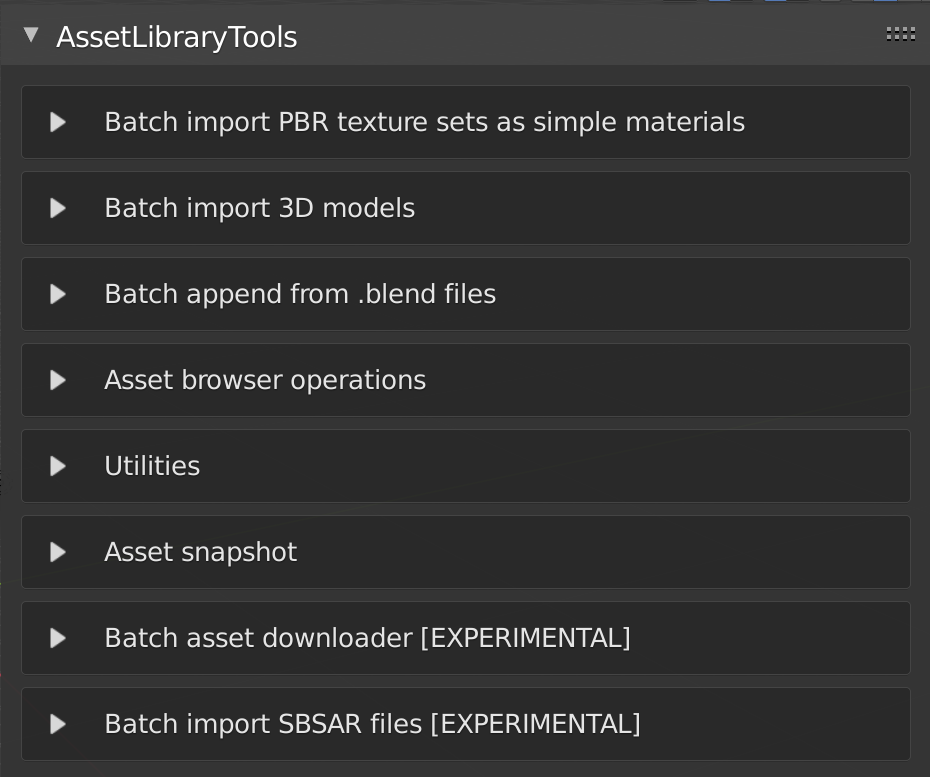Expand arrow for Batch import SBSAR files
The width and height of the screenshot is (930, 777).
click(58, 724)
